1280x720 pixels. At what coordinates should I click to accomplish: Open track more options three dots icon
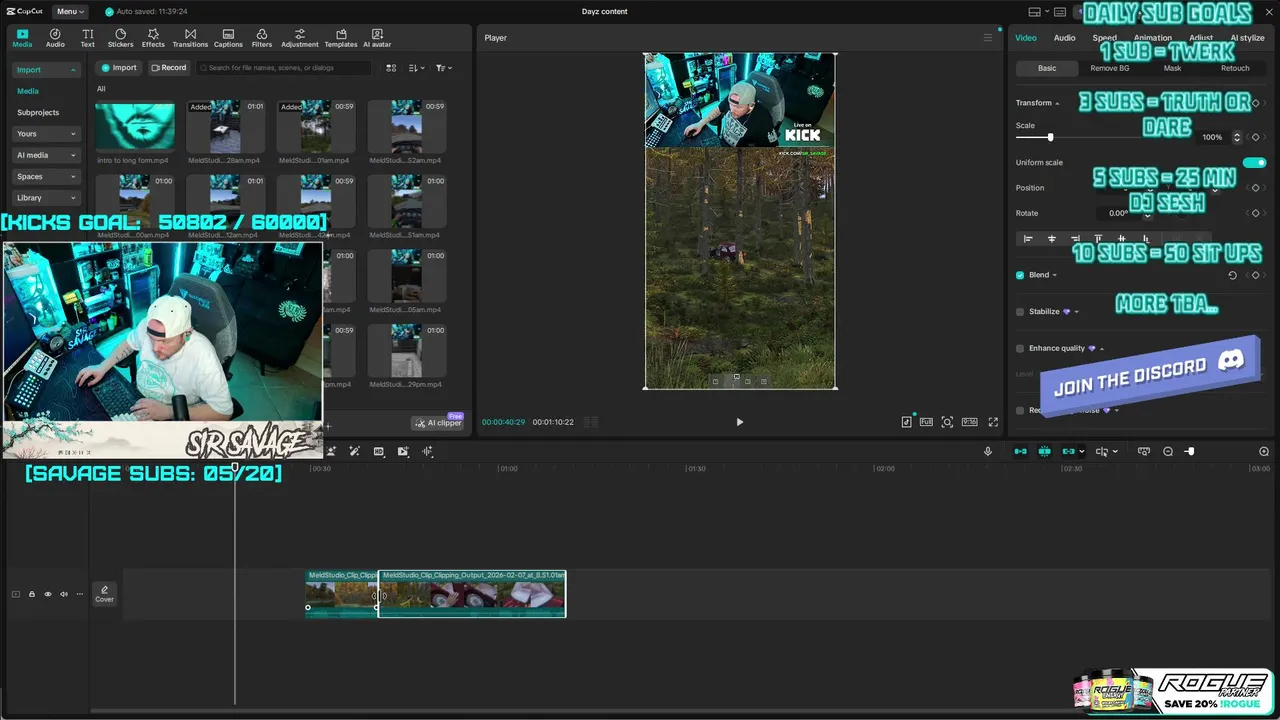click(80, 594)
